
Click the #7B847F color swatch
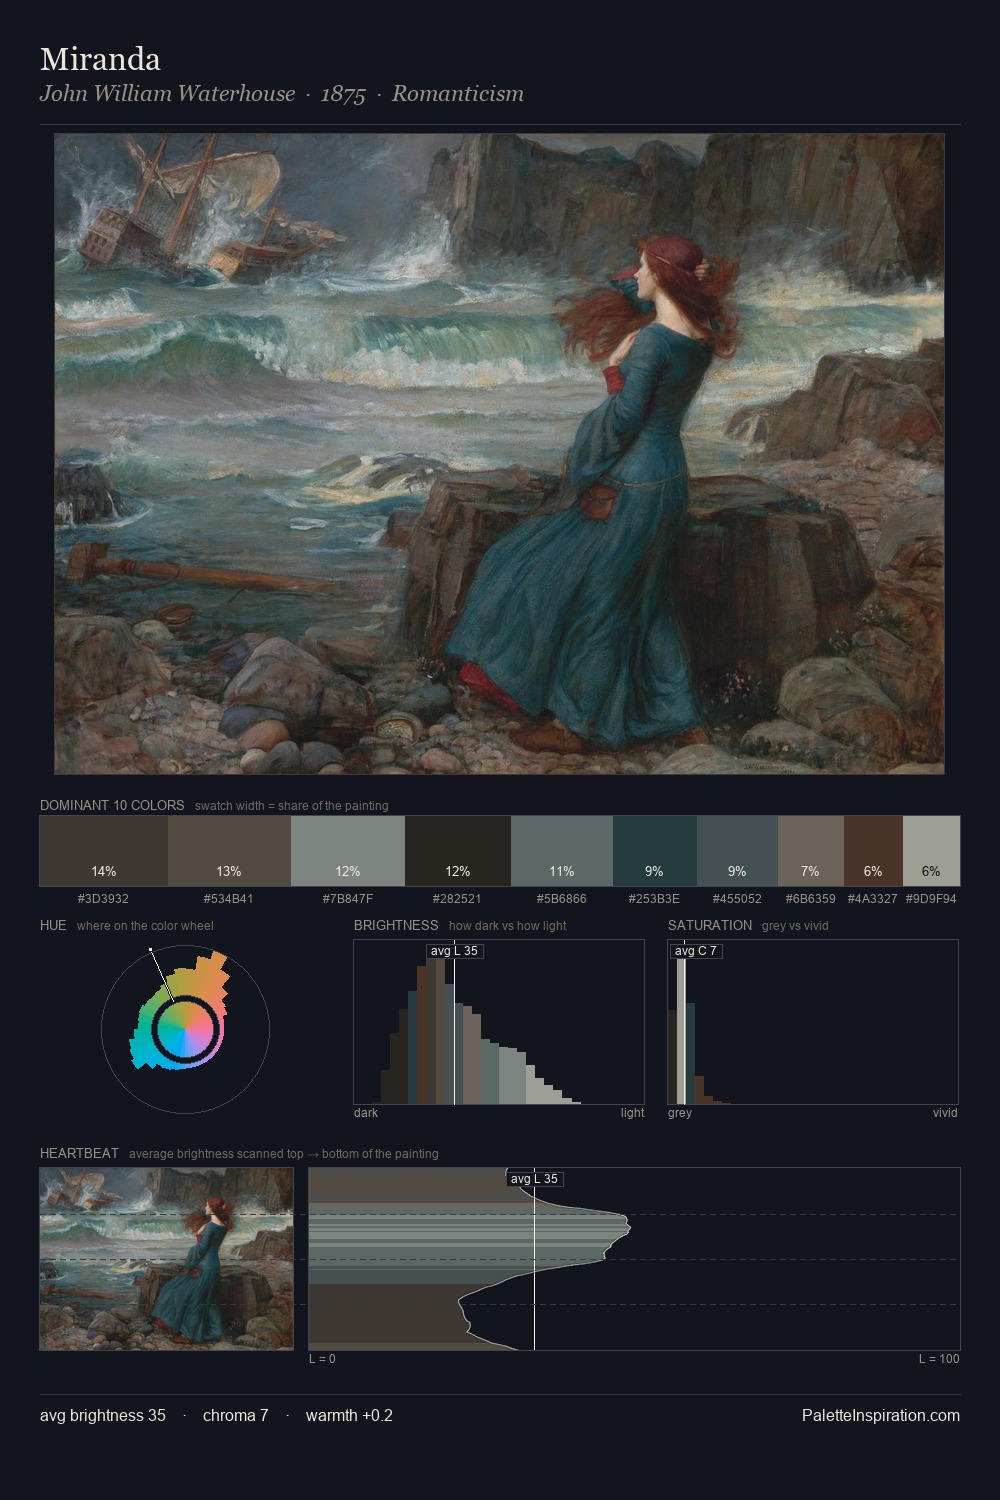pos(348,851)
